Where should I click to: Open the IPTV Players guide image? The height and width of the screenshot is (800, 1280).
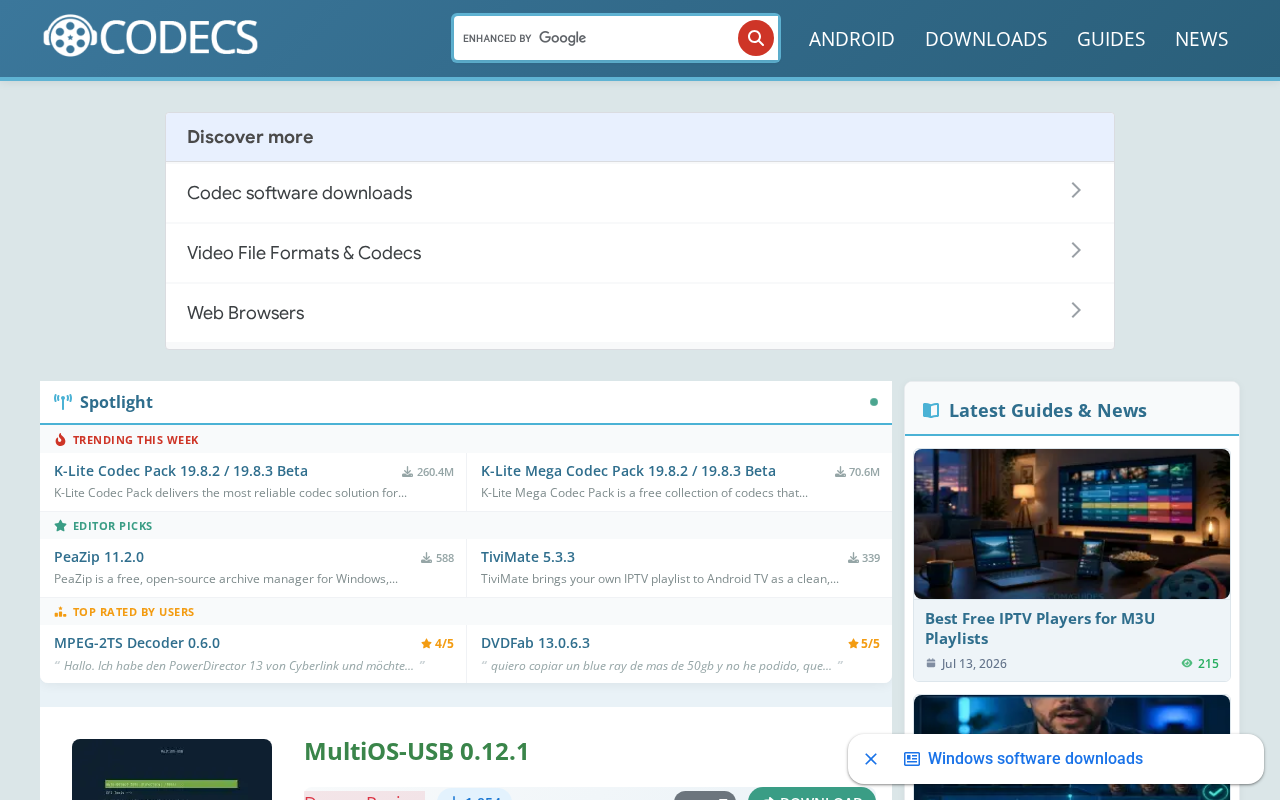1072,524
